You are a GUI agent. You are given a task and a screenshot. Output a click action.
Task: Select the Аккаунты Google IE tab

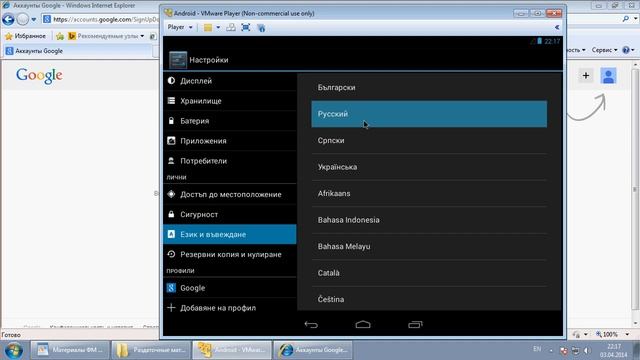(78, 51)
